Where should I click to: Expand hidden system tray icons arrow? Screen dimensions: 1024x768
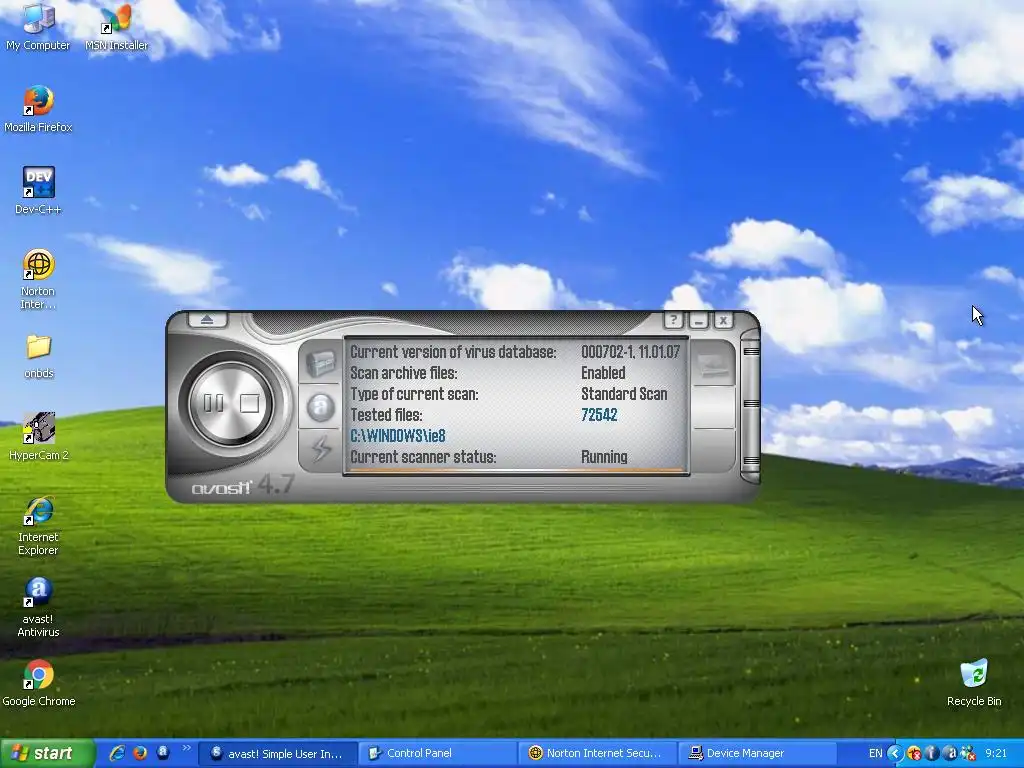pos(895,754)
